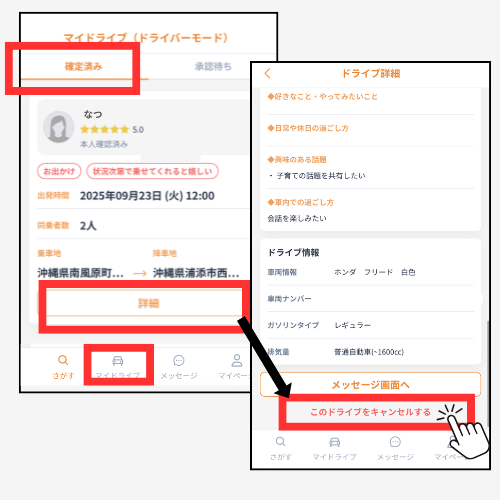Switch to the 承認待ち tab
500x500 pixels.
point(213,66)
